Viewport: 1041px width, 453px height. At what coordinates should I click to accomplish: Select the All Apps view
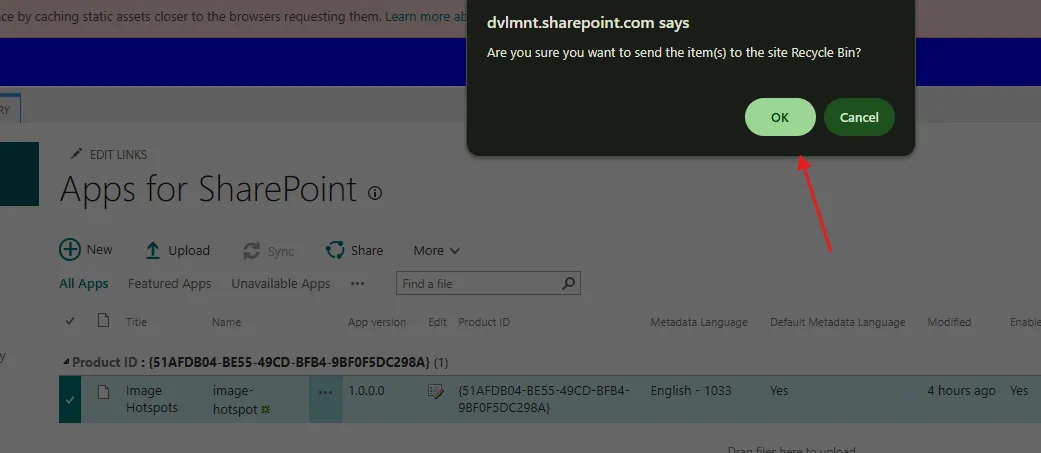tap(84, 284)
